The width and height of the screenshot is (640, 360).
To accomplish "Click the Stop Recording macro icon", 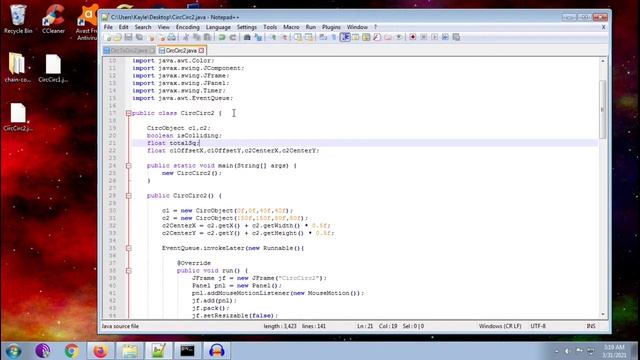I will (x=424, y=38).
